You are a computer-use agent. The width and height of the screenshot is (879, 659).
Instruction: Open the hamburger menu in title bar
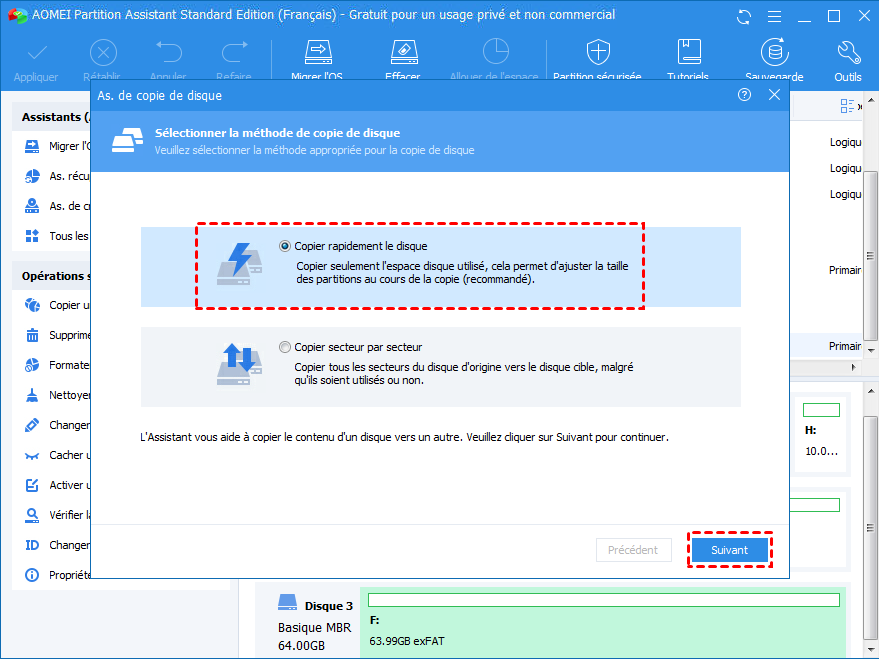click(x=774, y=17)
